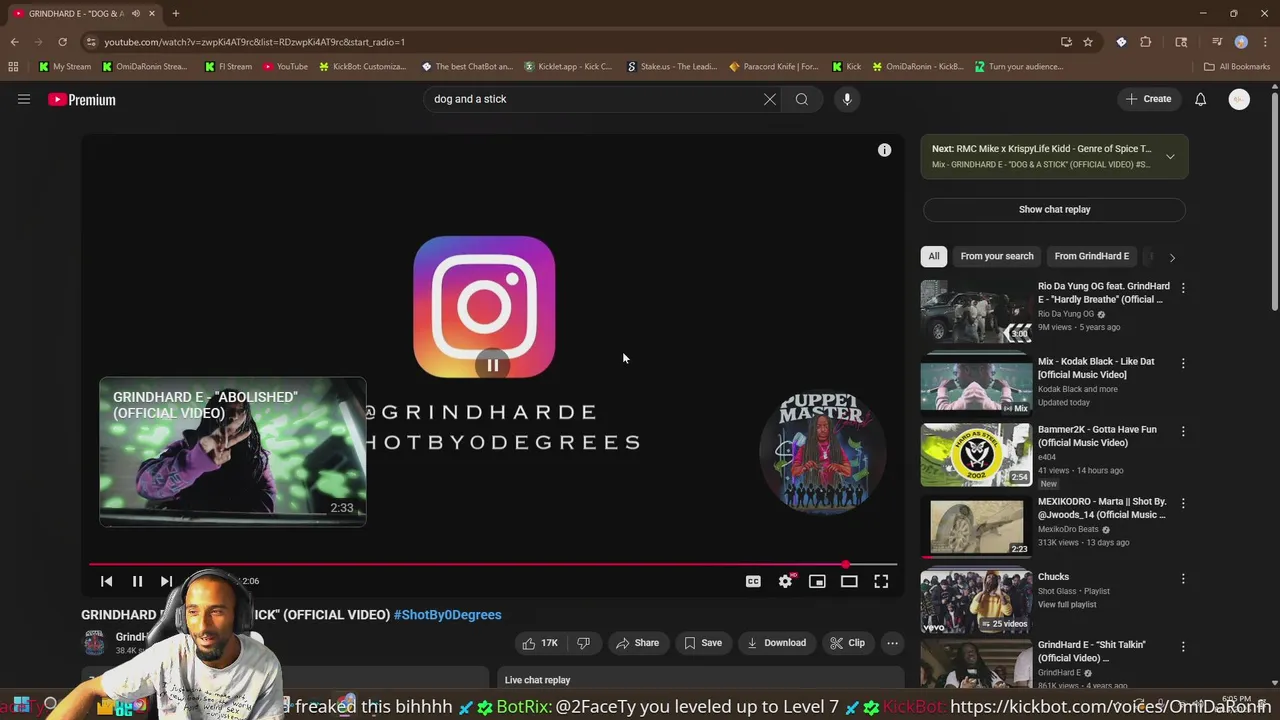
Task: Start voice search with microphone
Action: click(847, 99)
